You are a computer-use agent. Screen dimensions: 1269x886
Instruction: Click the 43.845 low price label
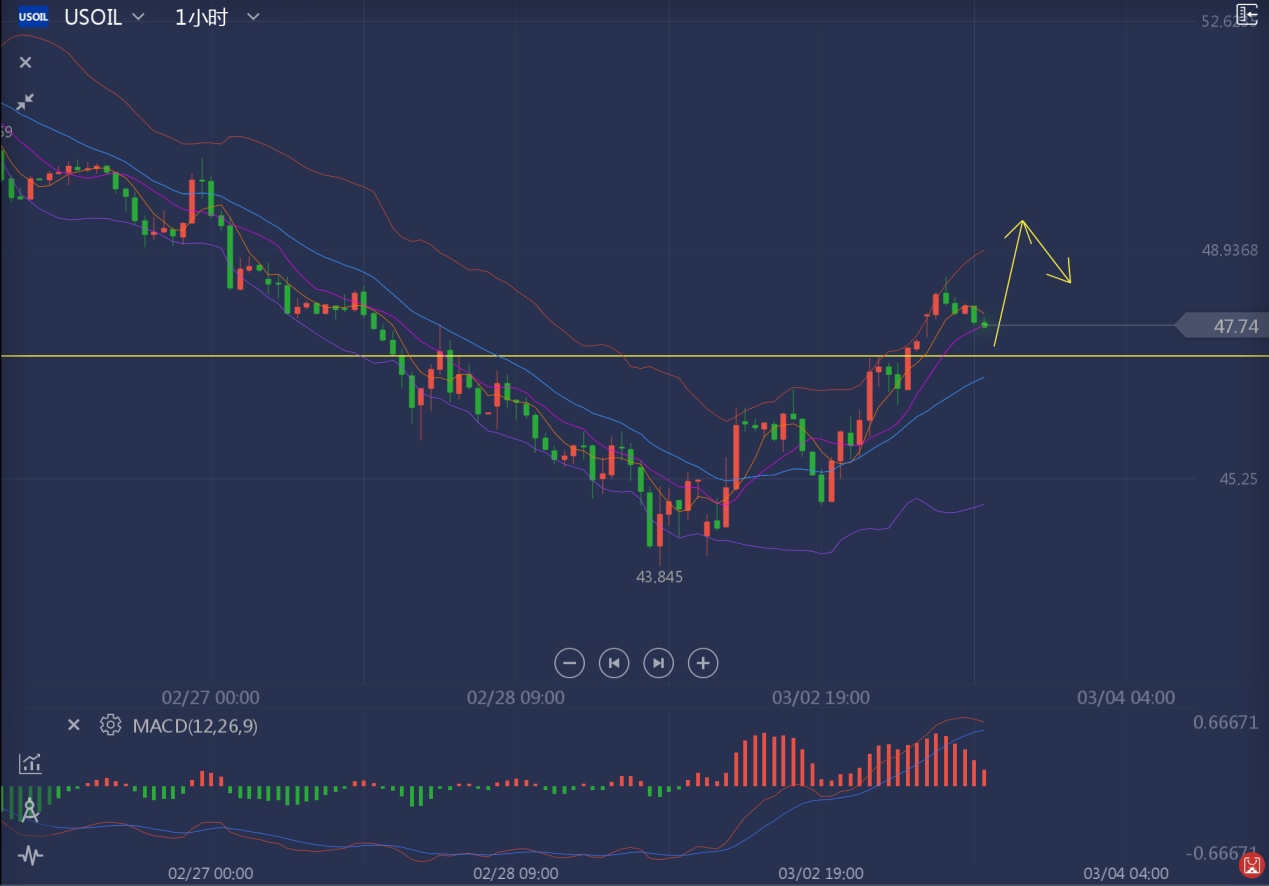coord(659,577)
